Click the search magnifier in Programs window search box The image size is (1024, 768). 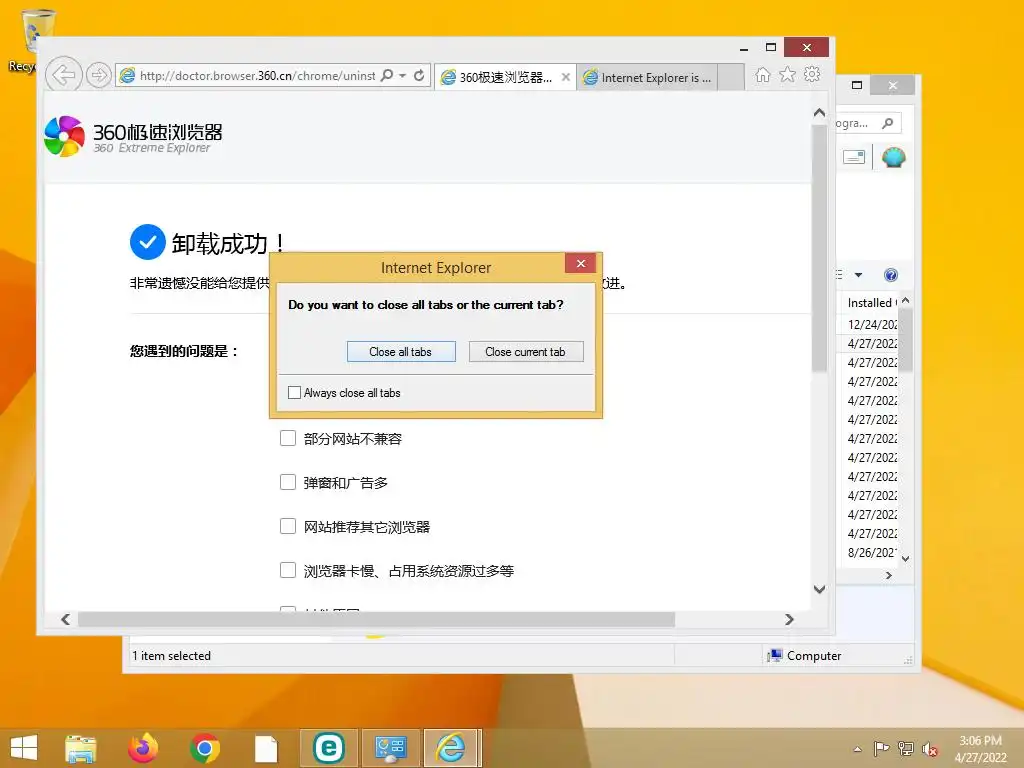click(x=888, y=123)
